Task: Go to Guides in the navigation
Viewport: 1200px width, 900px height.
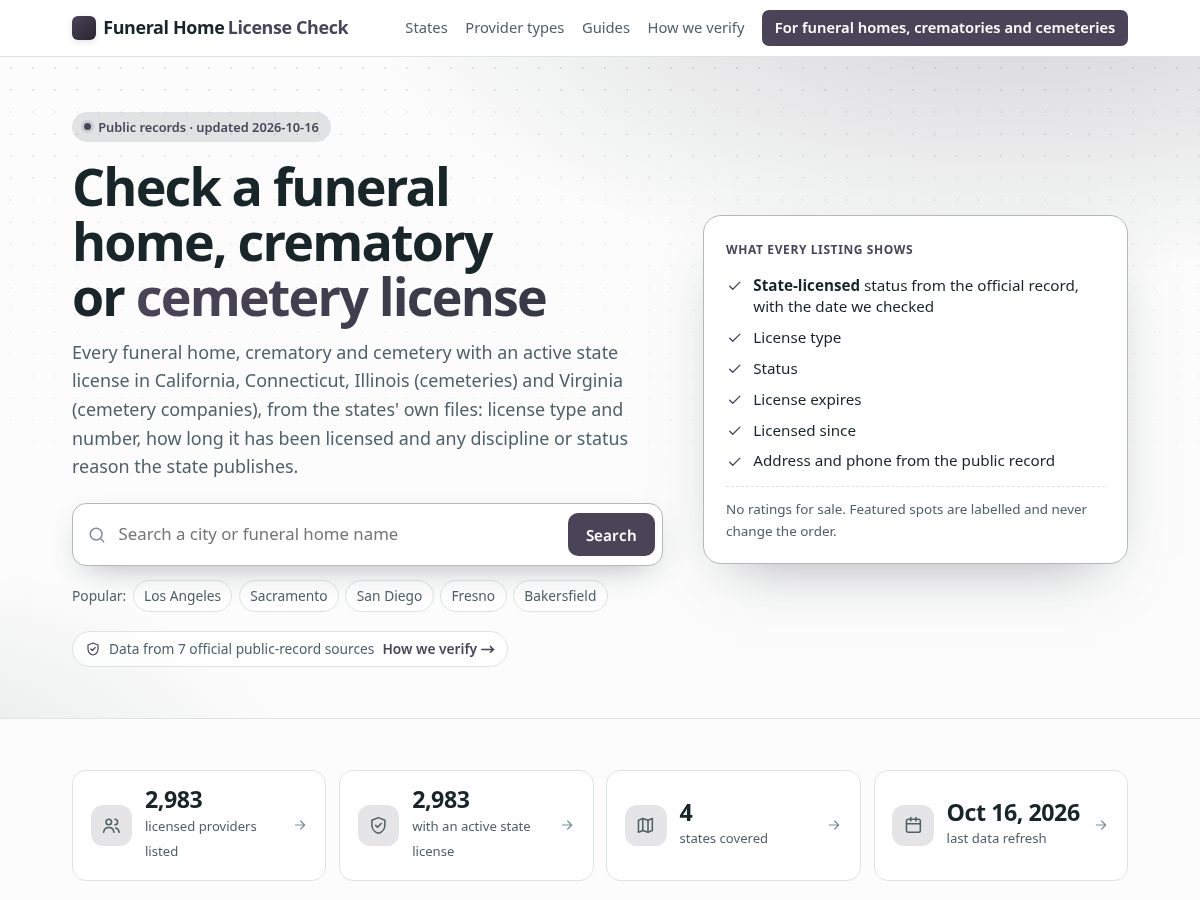Action: (606, 28)
